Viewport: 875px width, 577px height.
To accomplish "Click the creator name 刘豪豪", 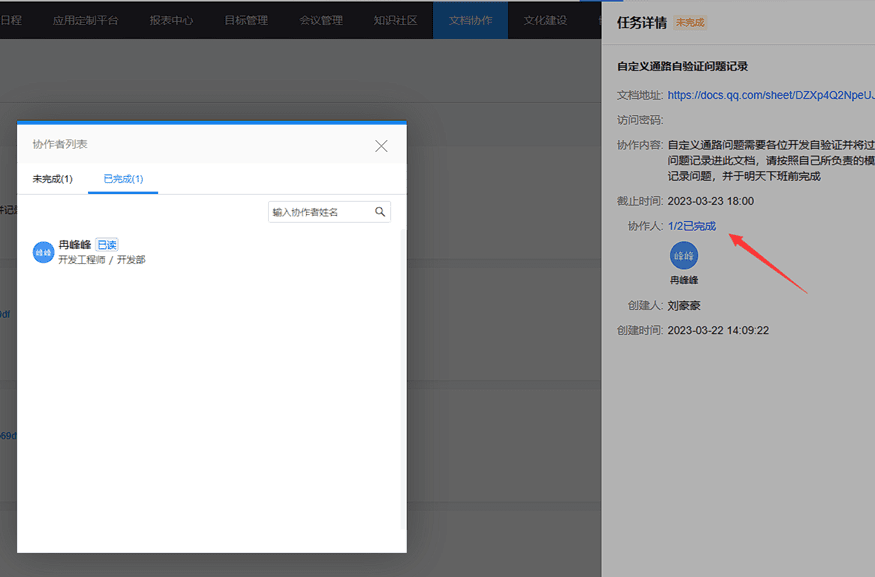I will pyautogui.click(x=684, y=306).
